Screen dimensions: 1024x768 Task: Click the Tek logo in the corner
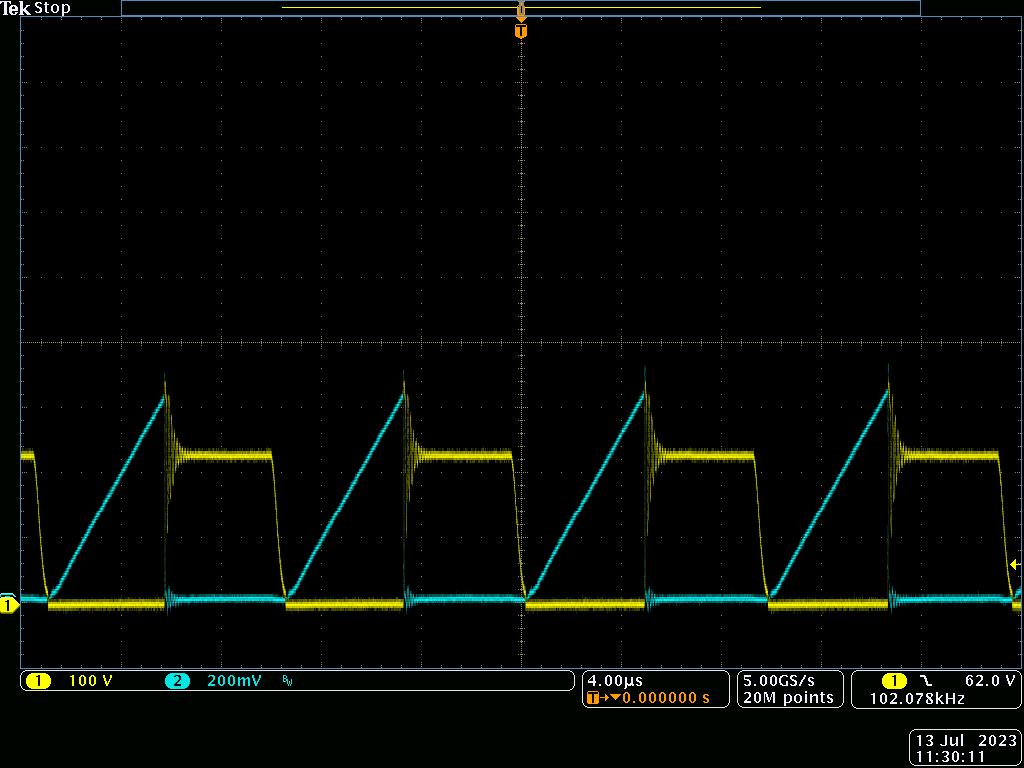click(x=15, y=8)
